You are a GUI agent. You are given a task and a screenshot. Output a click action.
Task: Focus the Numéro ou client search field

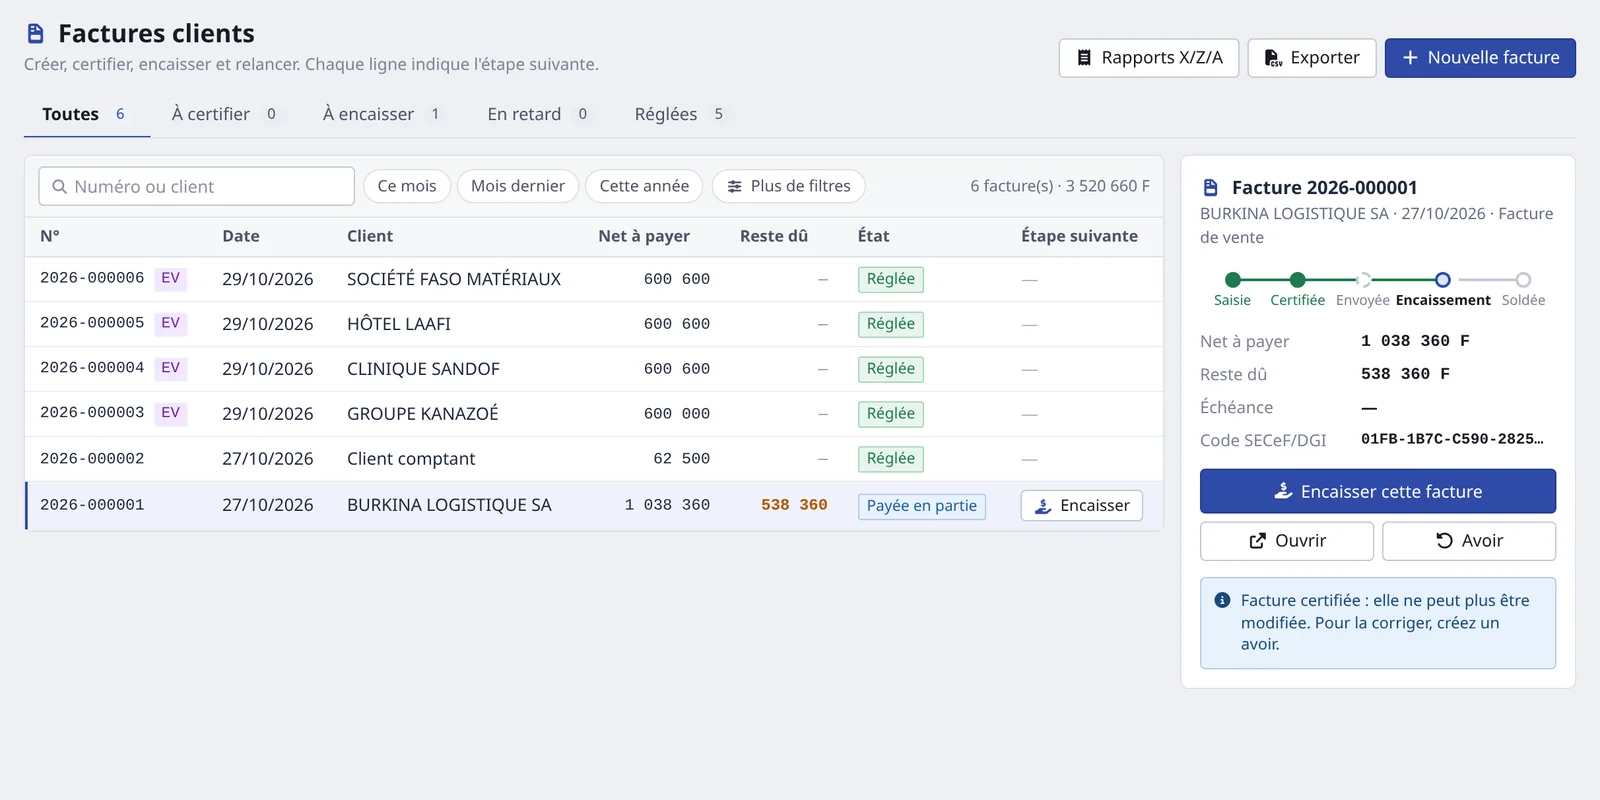tap(197, 186)
